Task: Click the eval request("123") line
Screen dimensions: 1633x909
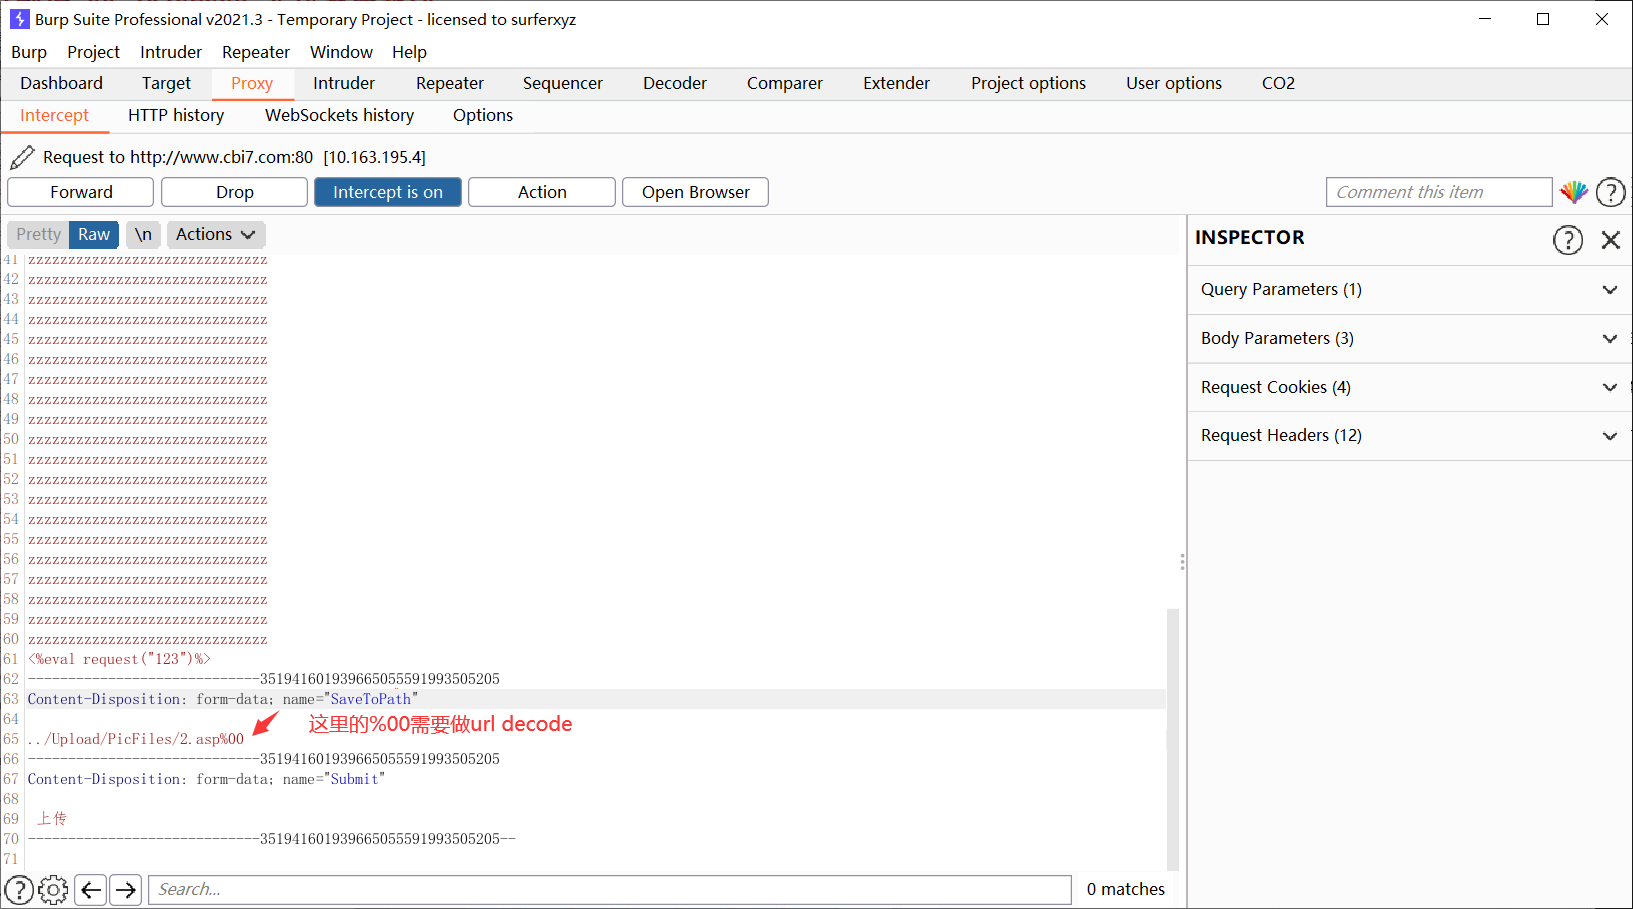Action: pyautogui.click(x=119, y=659)
